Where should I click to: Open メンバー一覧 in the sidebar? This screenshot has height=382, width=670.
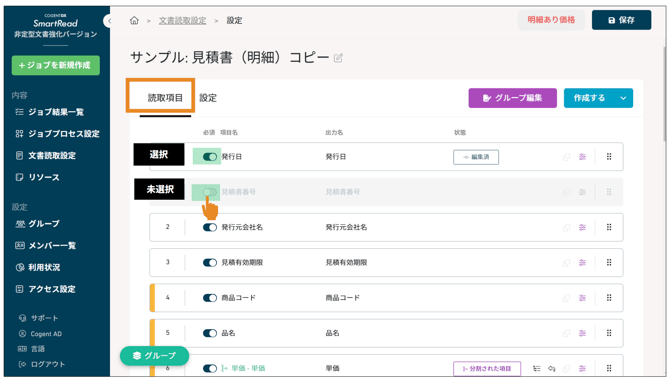pos(46,245)
